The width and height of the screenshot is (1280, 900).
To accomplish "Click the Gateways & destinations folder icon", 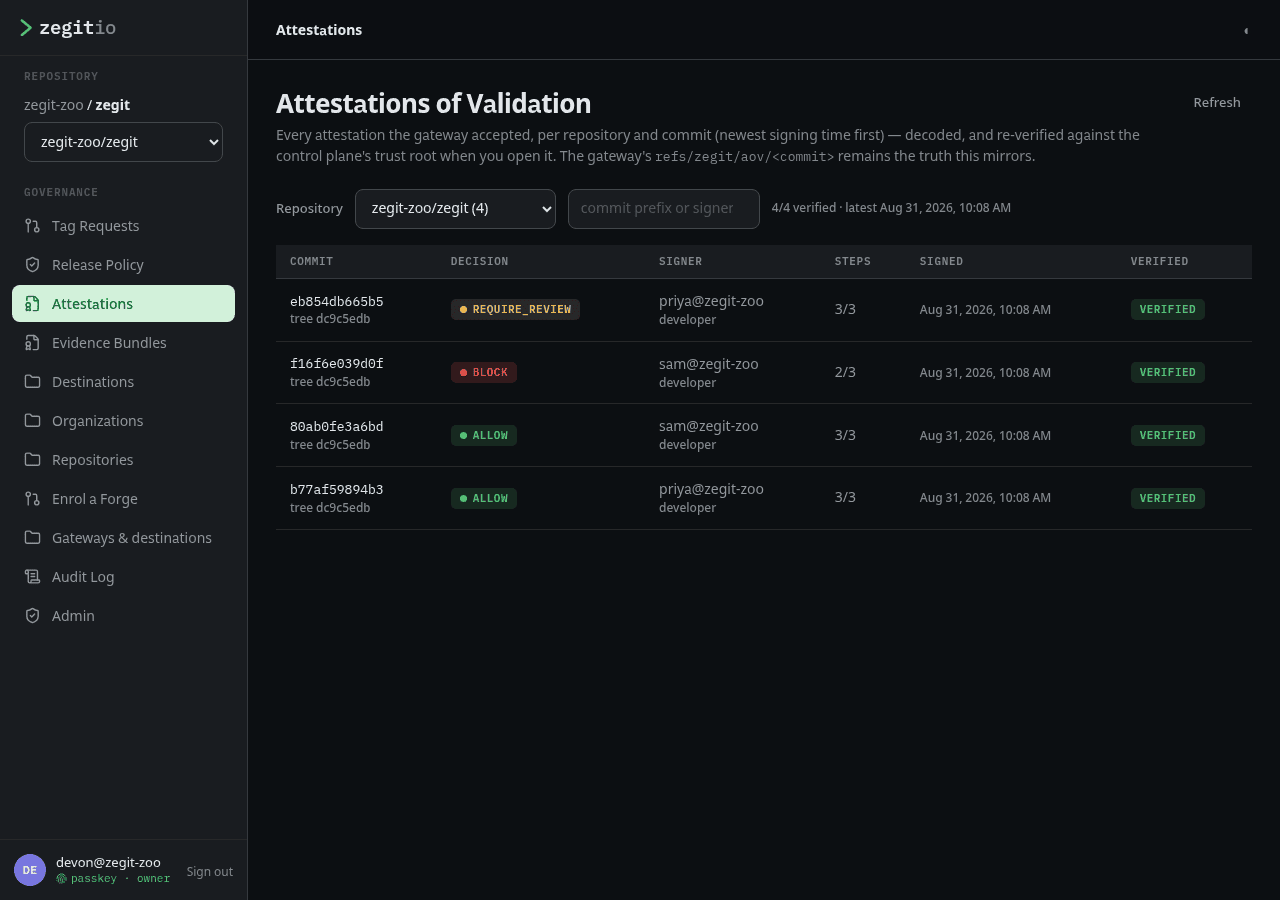I will coord(33,538).
